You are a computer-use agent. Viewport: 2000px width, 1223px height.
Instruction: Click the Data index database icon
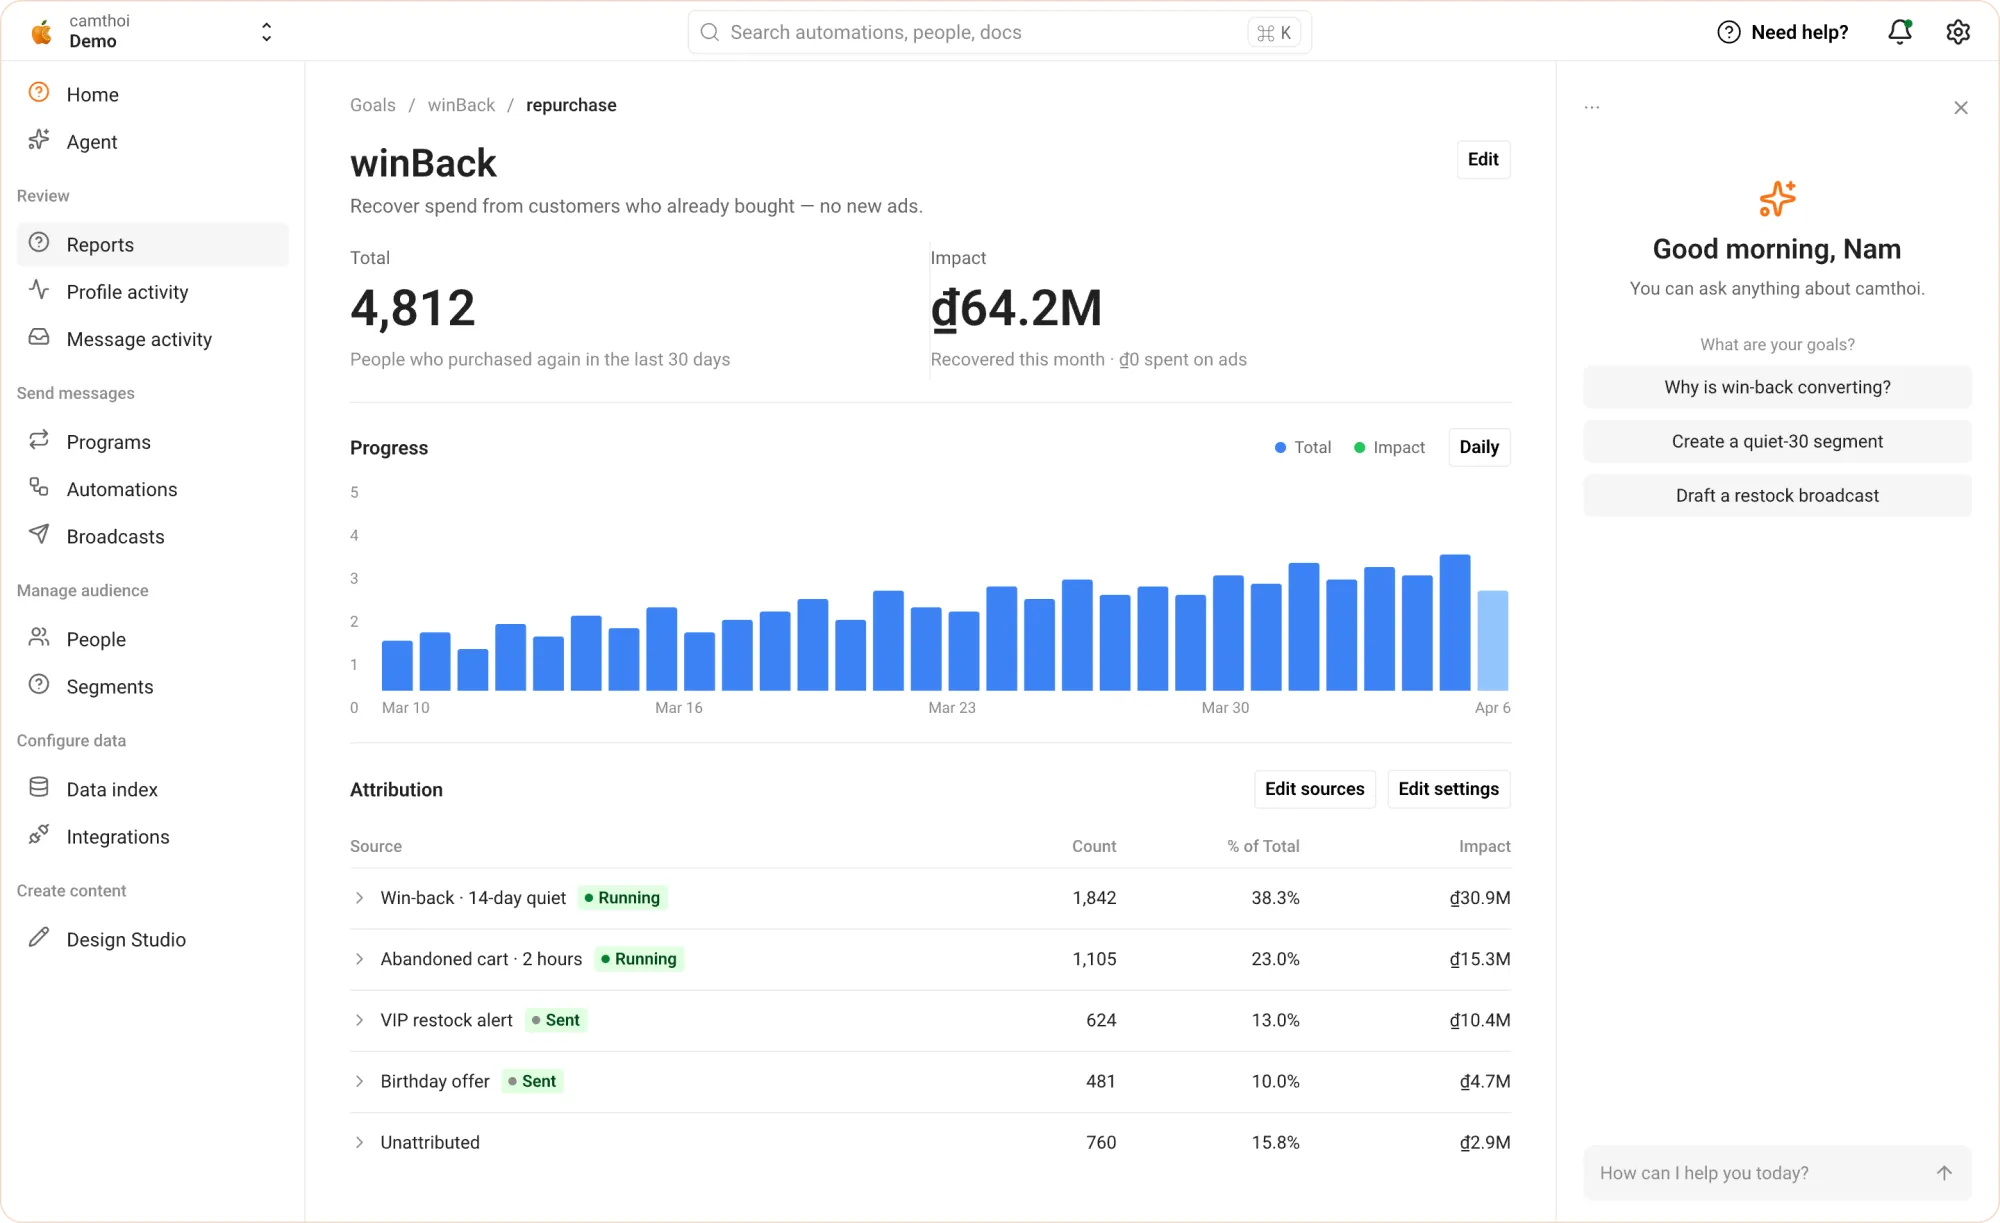[39, 787]
